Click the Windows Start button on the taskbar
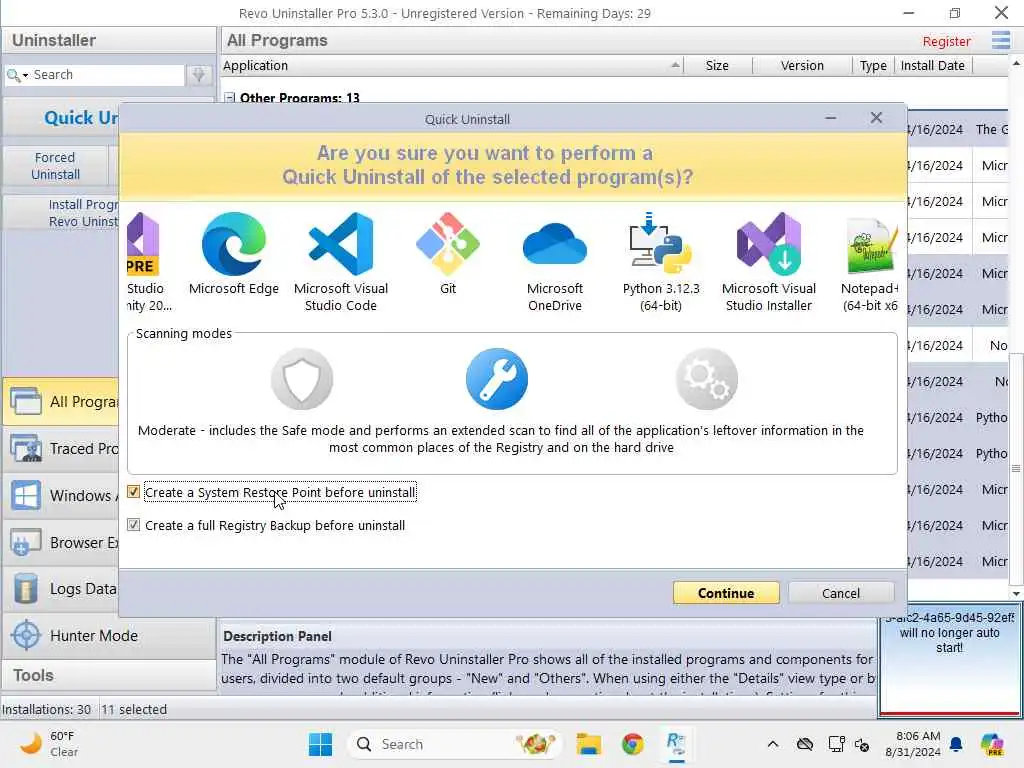This screenshot has height=768, width=1024. click(320, 744)
